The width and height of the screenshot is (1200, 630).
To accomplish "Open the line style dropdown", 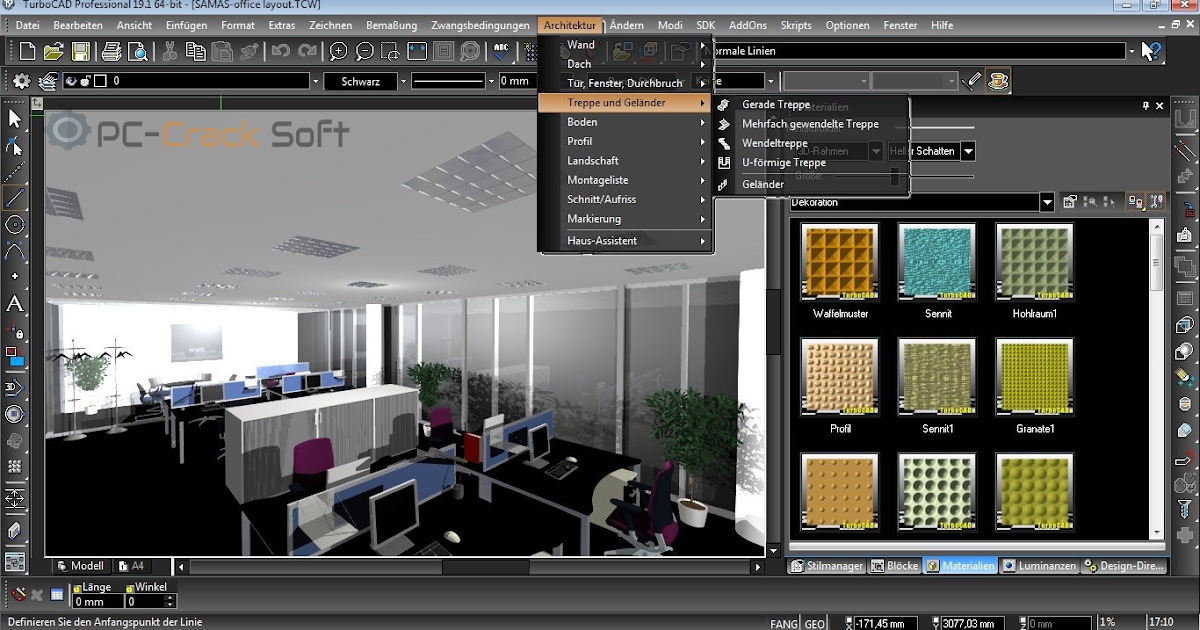I will (491, 81).
